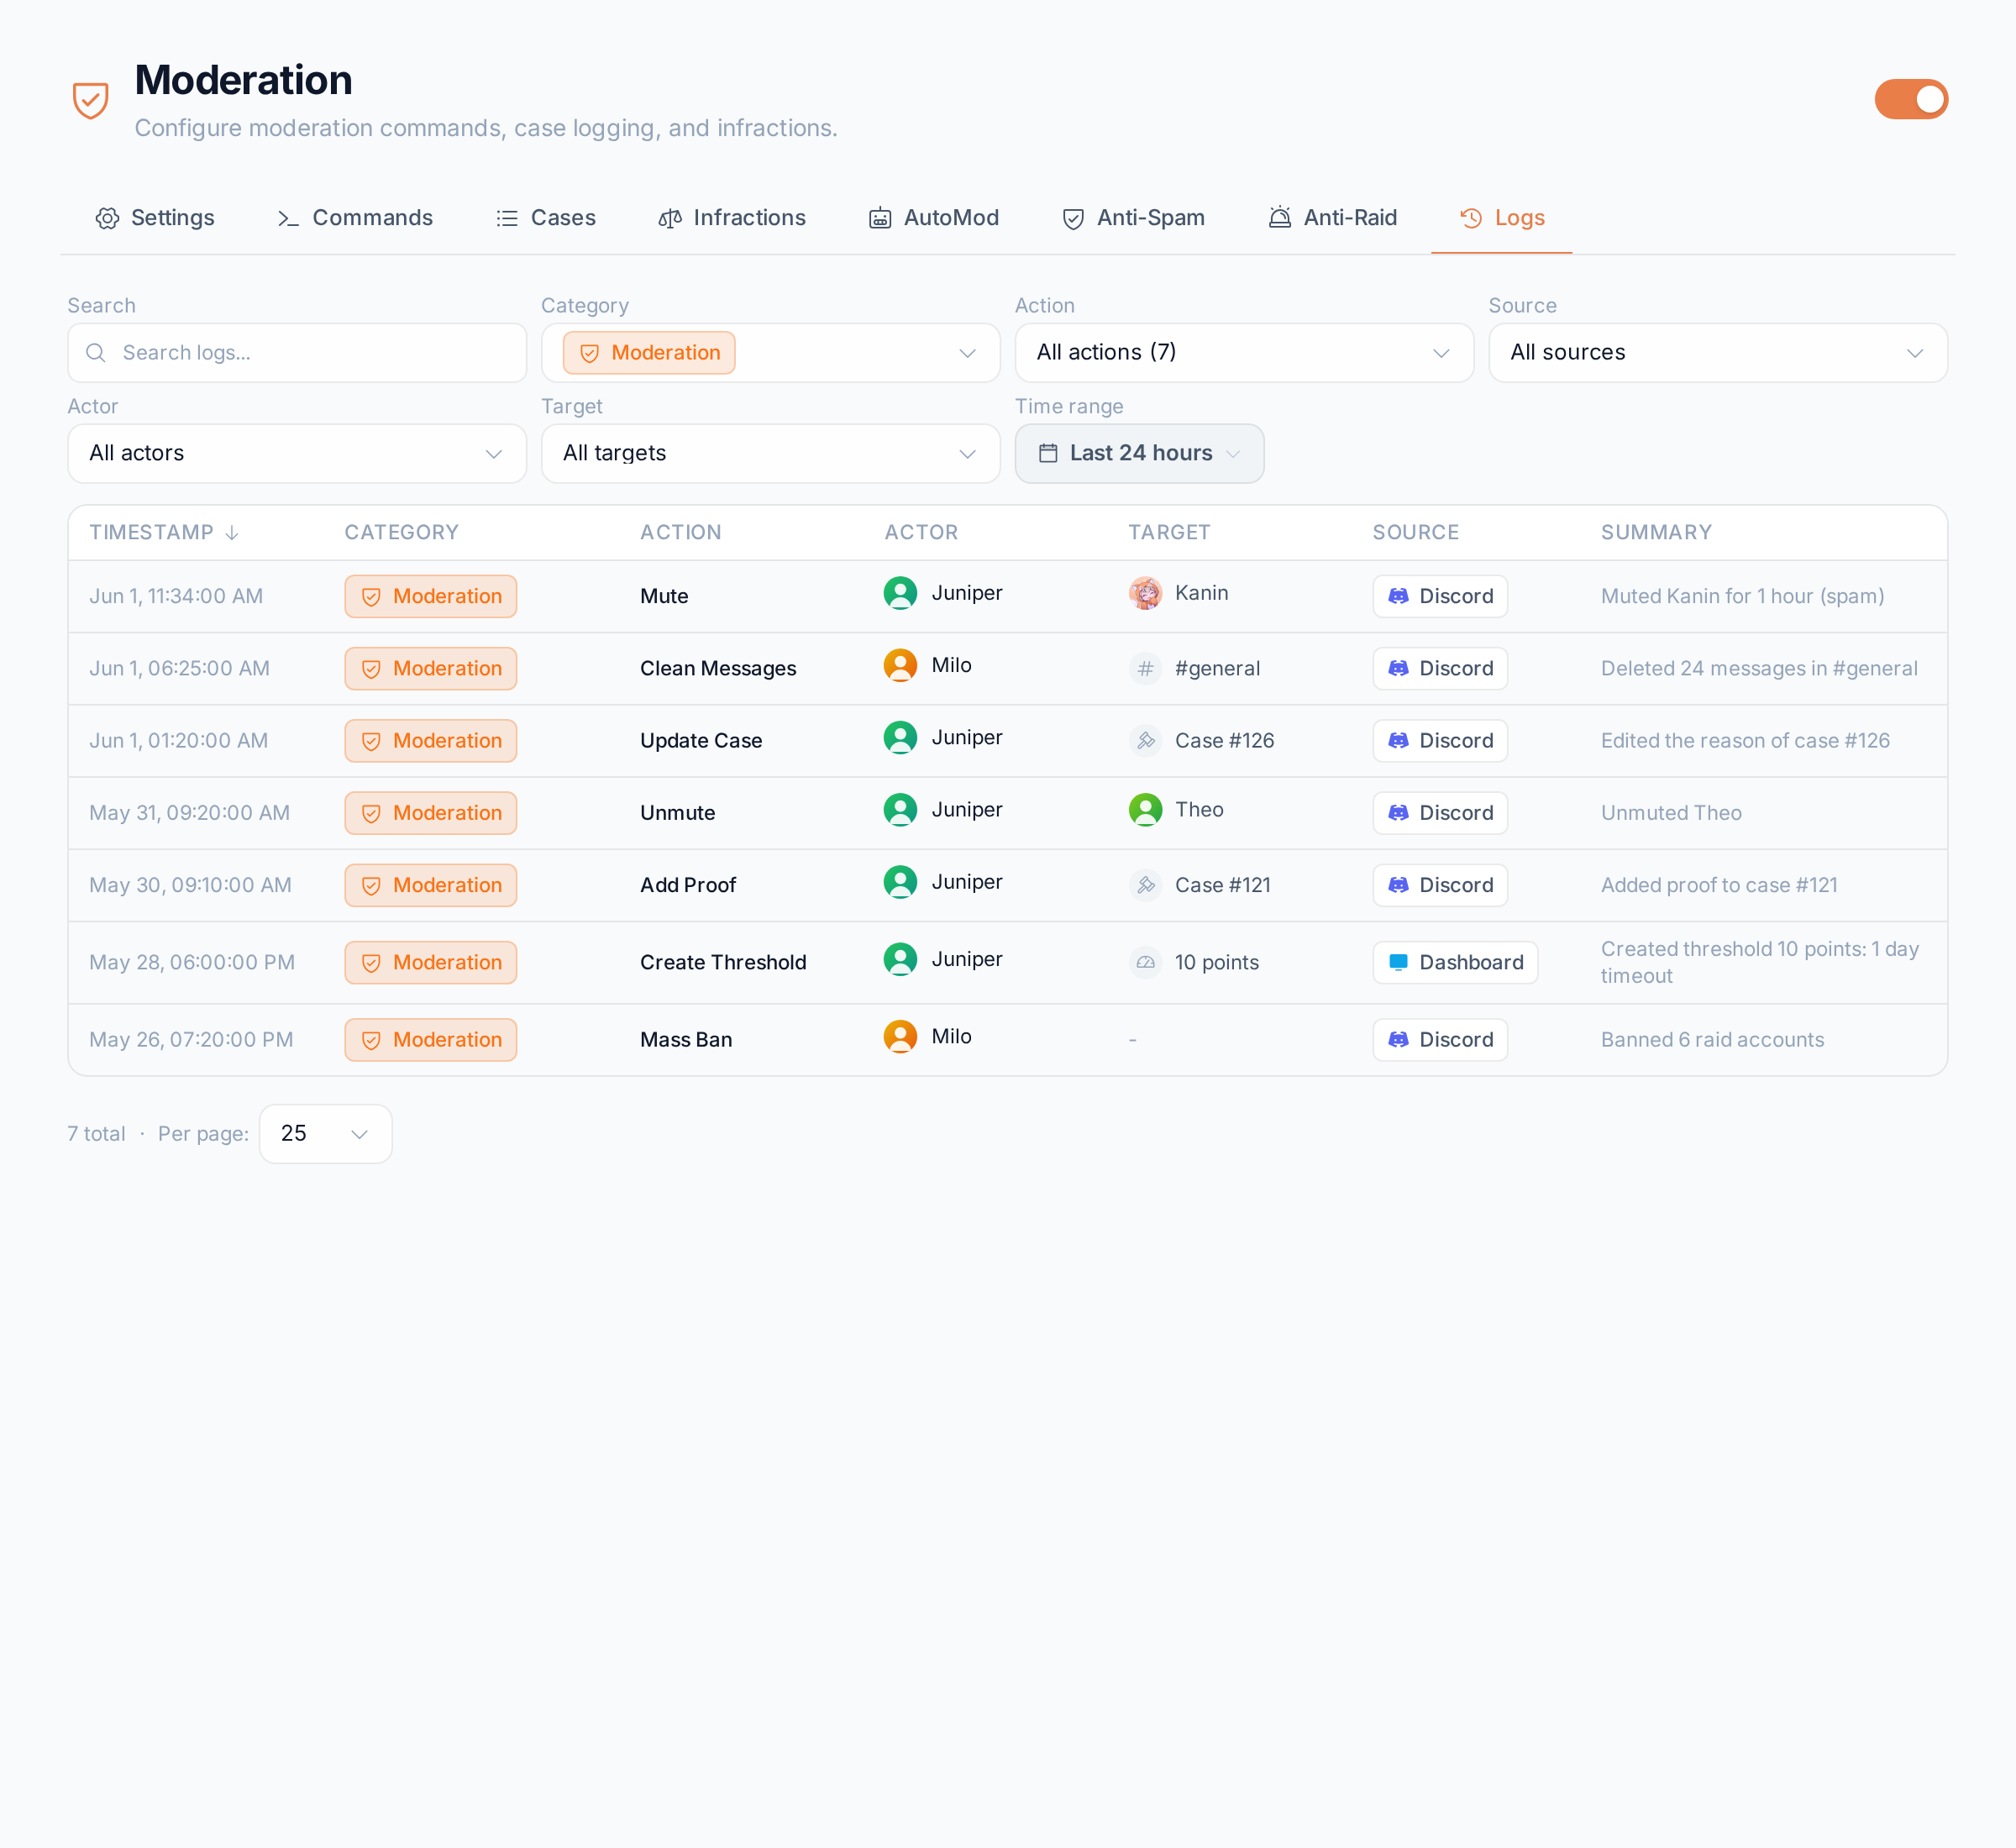Screen dimensions: 2016x1848
Task: Click the 'May 30, 09:10:00 AM' timestamp
Action: tap(190, 885)
